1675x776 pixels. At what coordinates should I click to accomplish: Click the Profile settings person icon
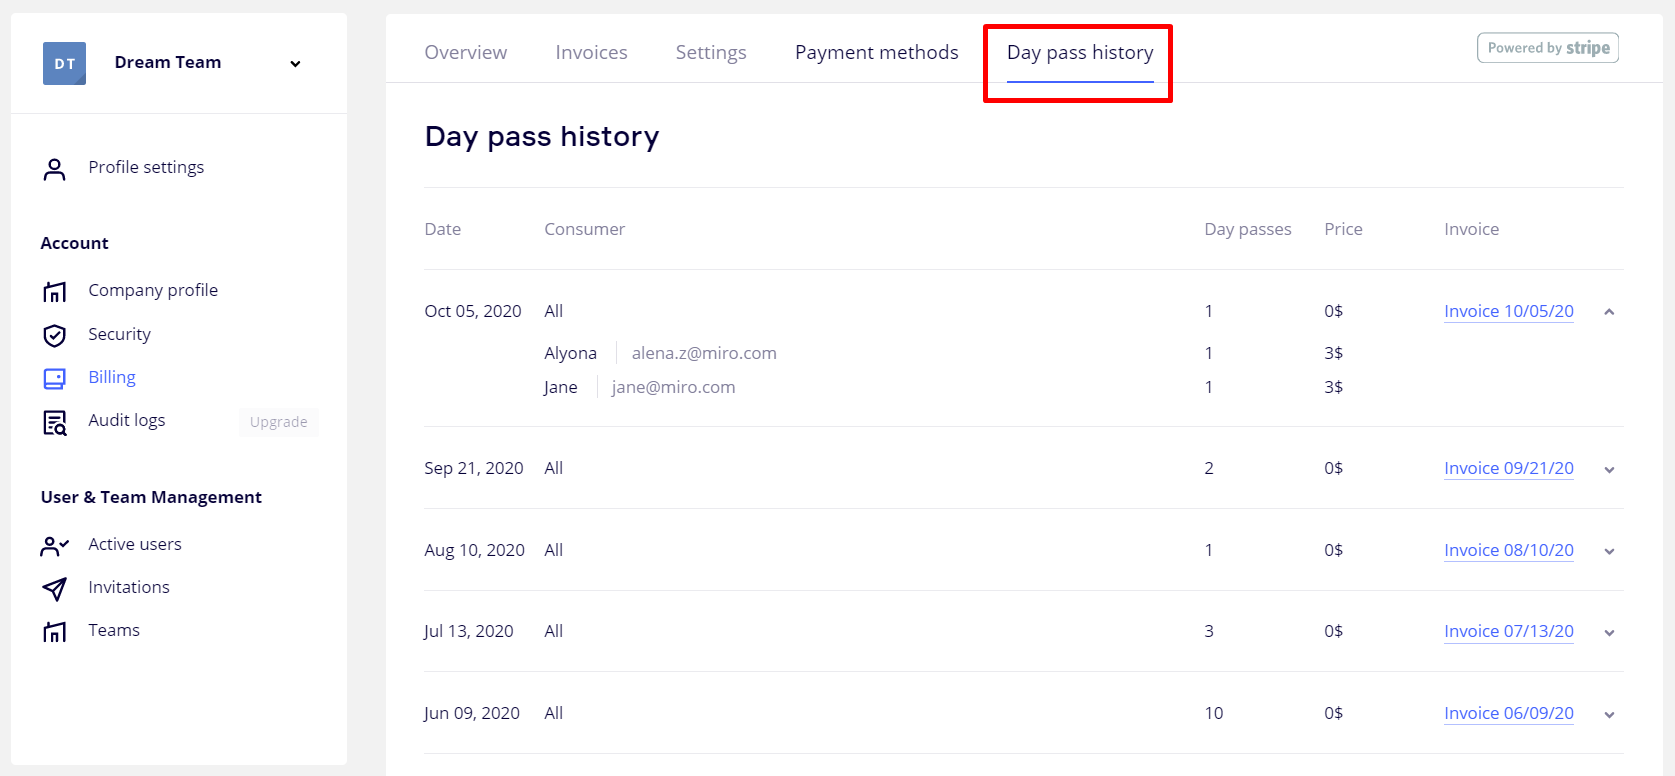(x=55, y=169)
